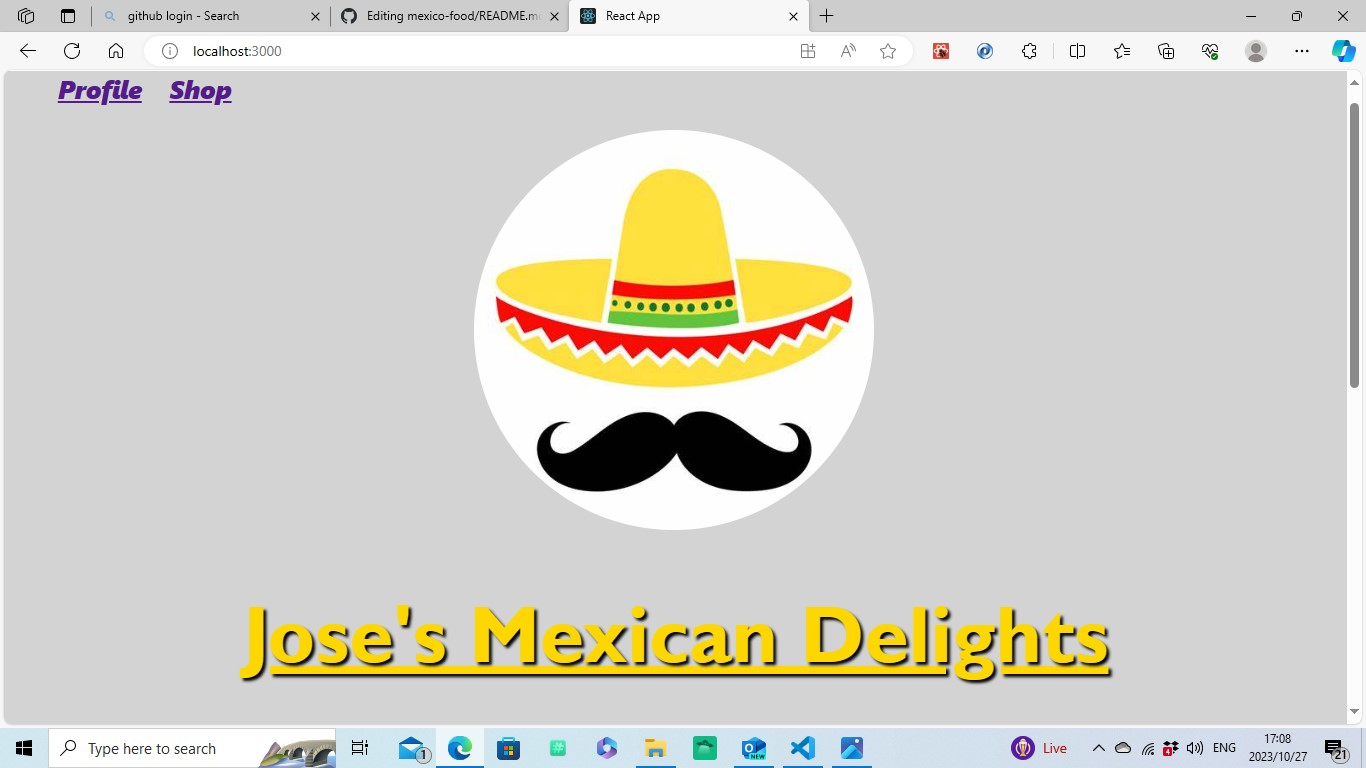1366x768 pixels.
Task: Expand hidden icons in the system tray
Action: point(1098,748)
